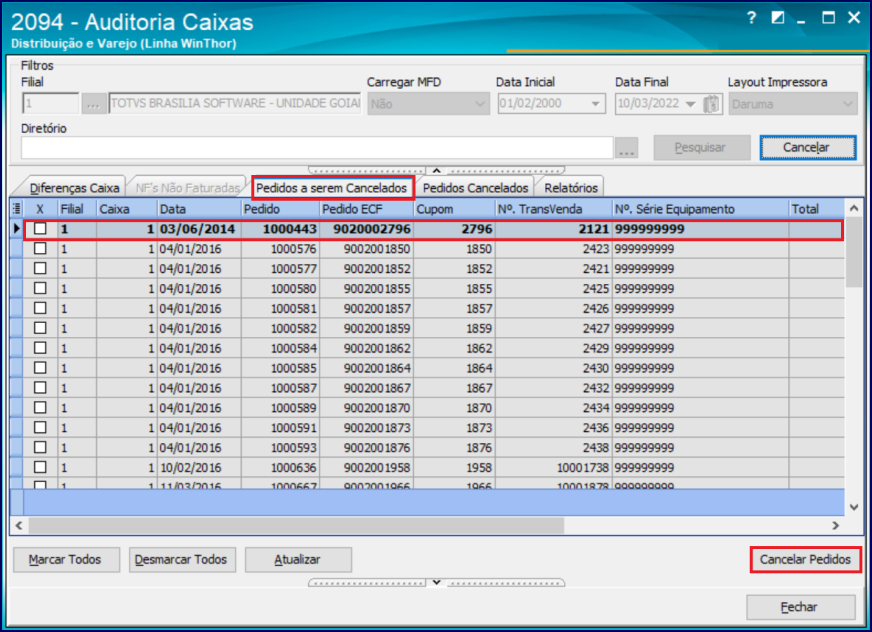Click the TransVenda cell 2432
Screen dimensions: 872x632
tap(553, 388)
